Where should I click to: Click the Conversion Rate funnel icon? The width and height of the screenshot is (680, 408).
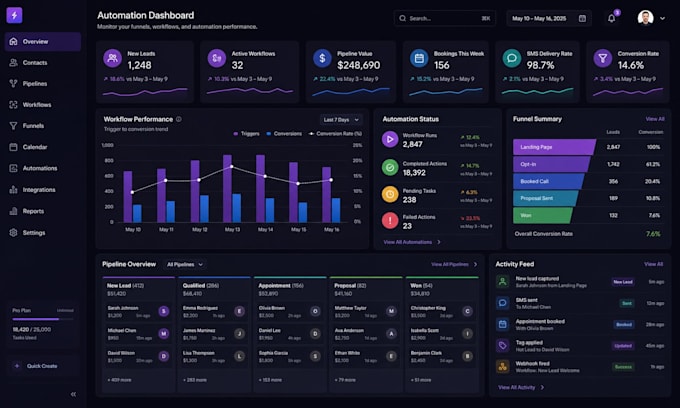602,58
